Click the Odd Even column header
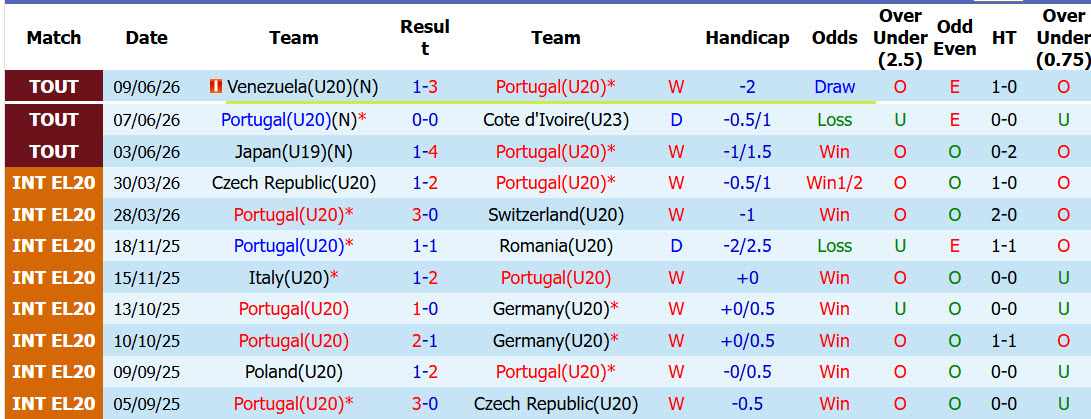The height and width of the screenshot is (419, 1091). (955, 38)
